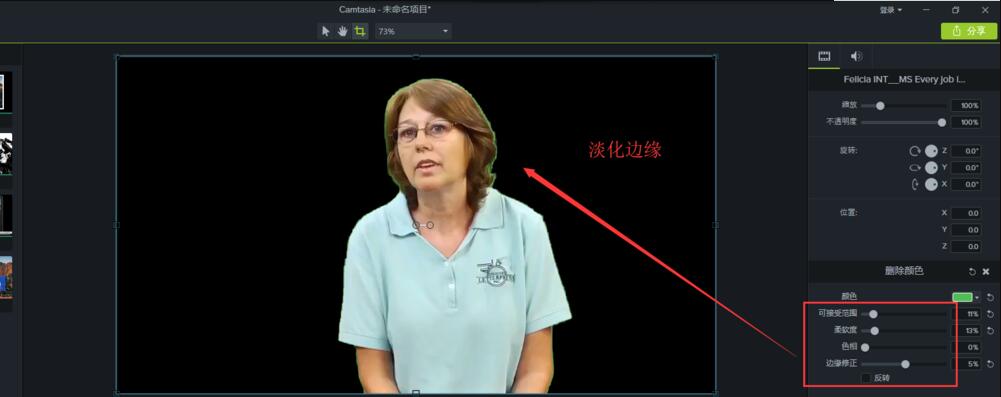The height and width of the screenshot is (397, 1001).
Task: Click the Z rotation dial
Action: [x=931, y=151]
